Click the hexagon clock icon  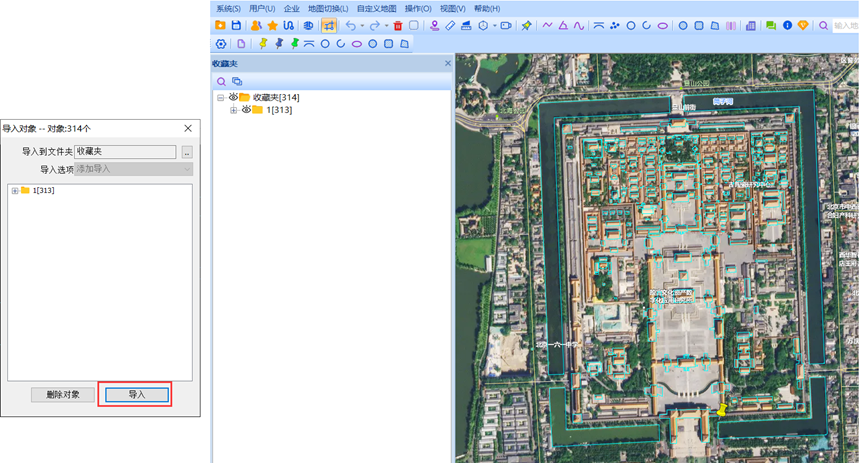483,25
